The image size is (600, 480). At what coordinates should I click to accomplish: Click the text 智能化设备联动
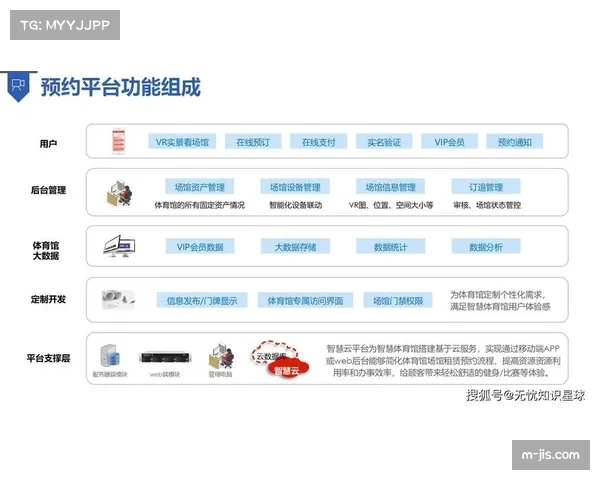click(295, 205)
